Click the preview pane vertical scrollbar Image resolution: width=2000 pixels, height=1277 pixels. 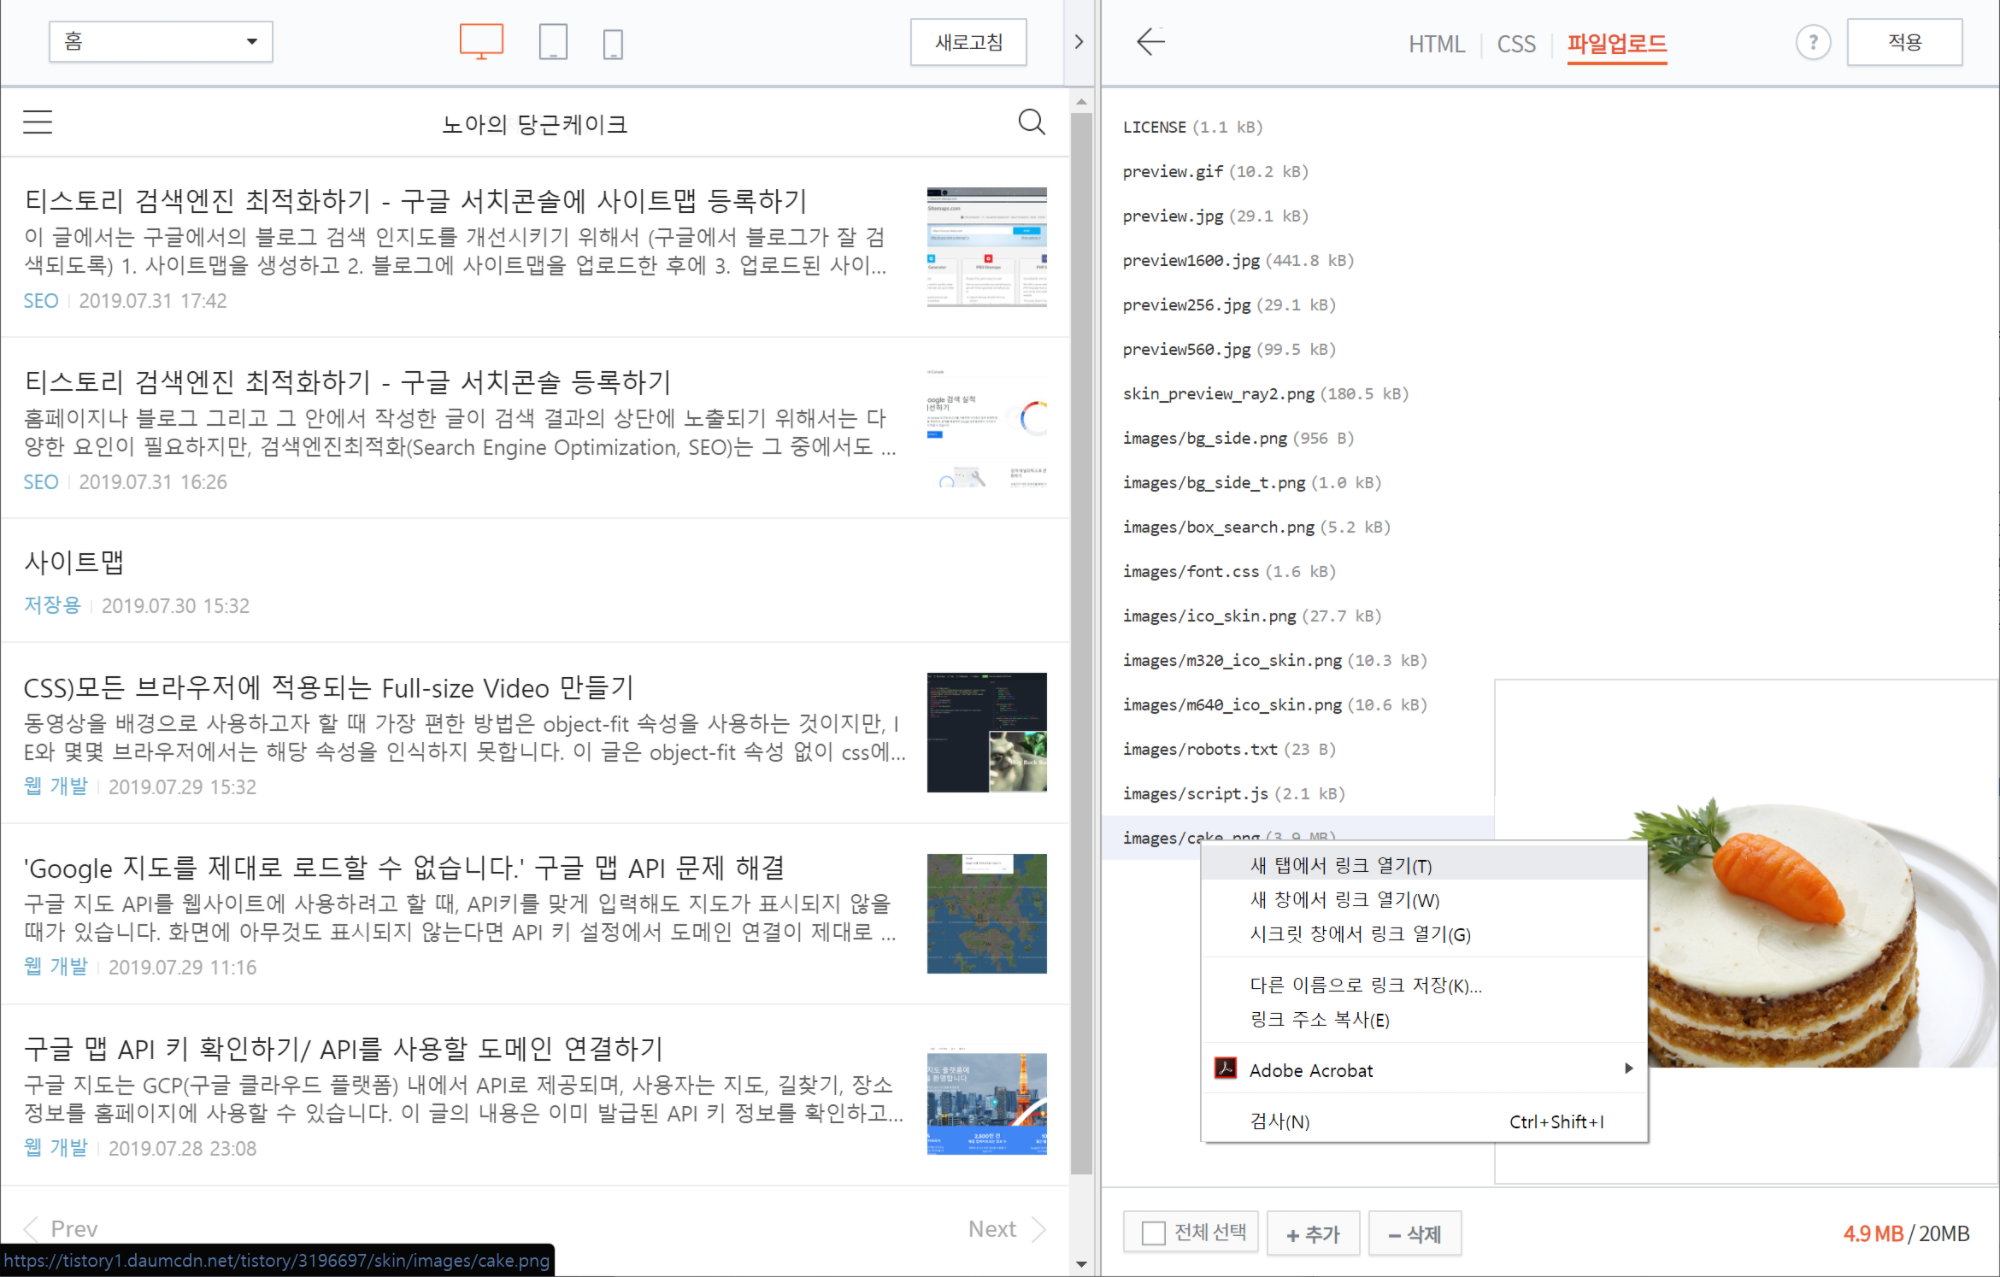(1081, 640)
